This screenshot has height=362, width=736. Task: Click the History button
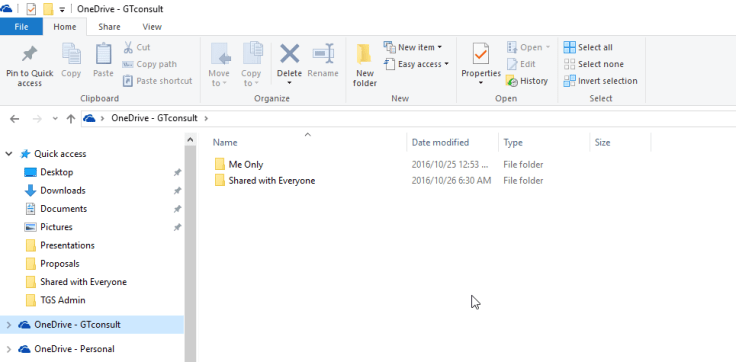coord(527,81)
